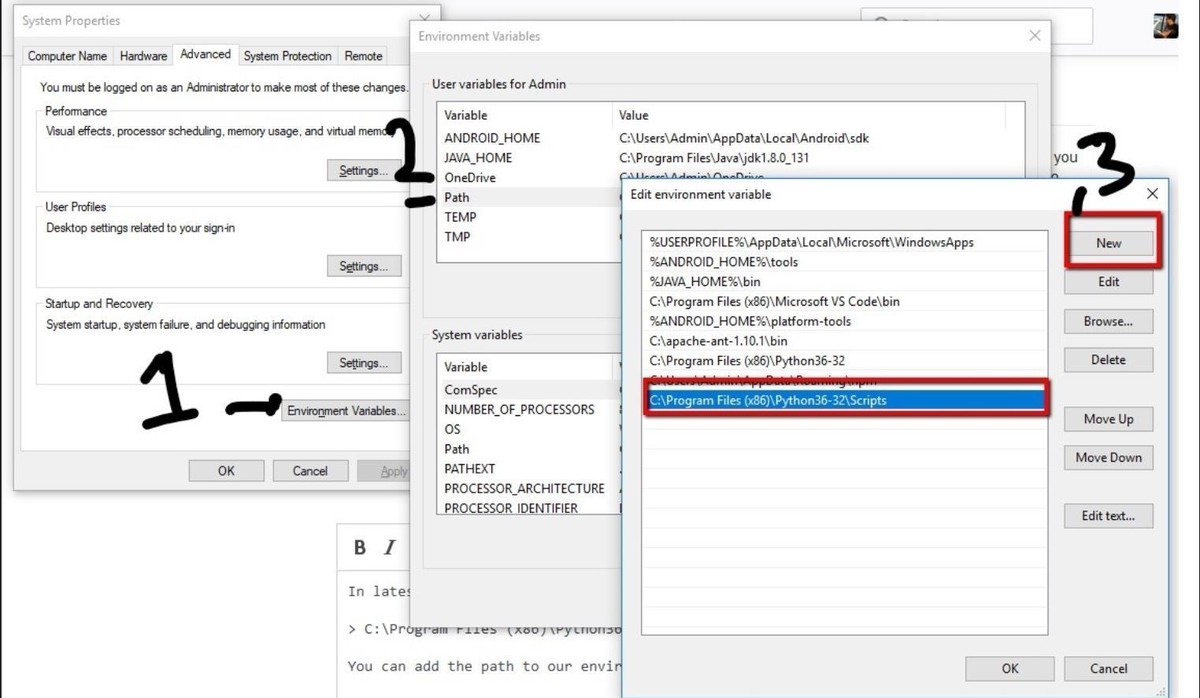Screen dimensions: 1200x698
Task: Select the Python36-32 path entry
Action: pos(844,360)
